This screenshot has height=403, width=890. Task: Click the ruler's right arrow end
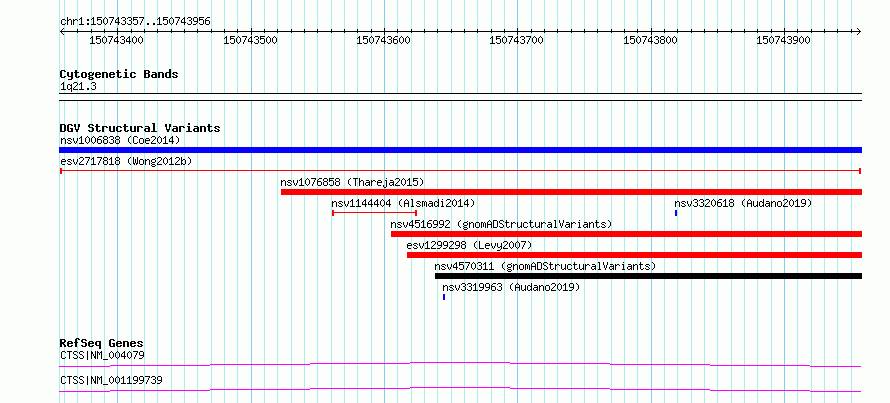(x=859, y=31)
